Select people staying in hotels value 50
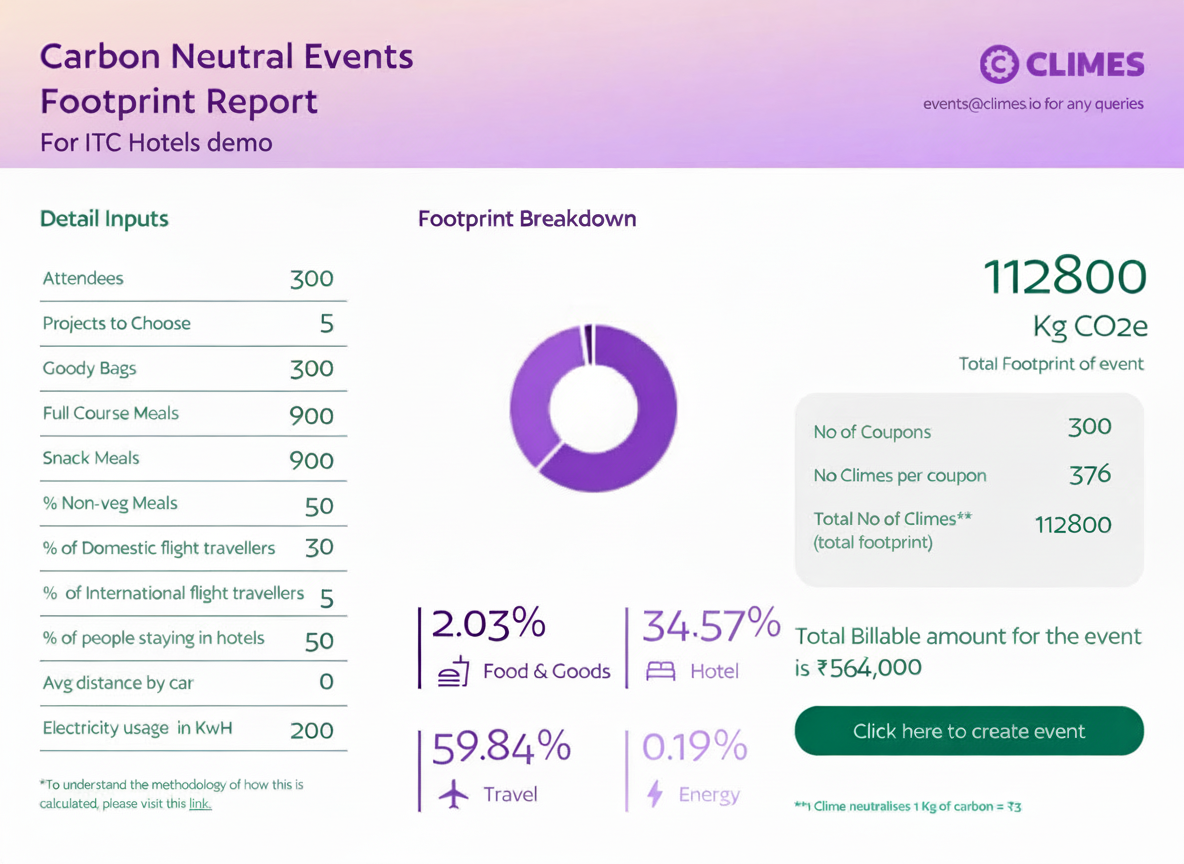The image size is (1184, 864). (x=319, y=641)
